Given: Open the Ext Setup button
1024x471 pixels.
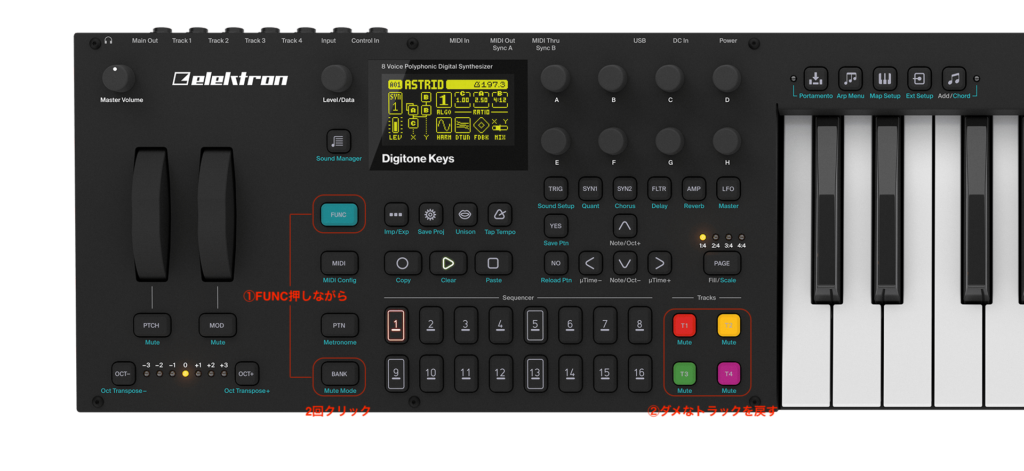Looking at the screenshot, I should (919, 78).
